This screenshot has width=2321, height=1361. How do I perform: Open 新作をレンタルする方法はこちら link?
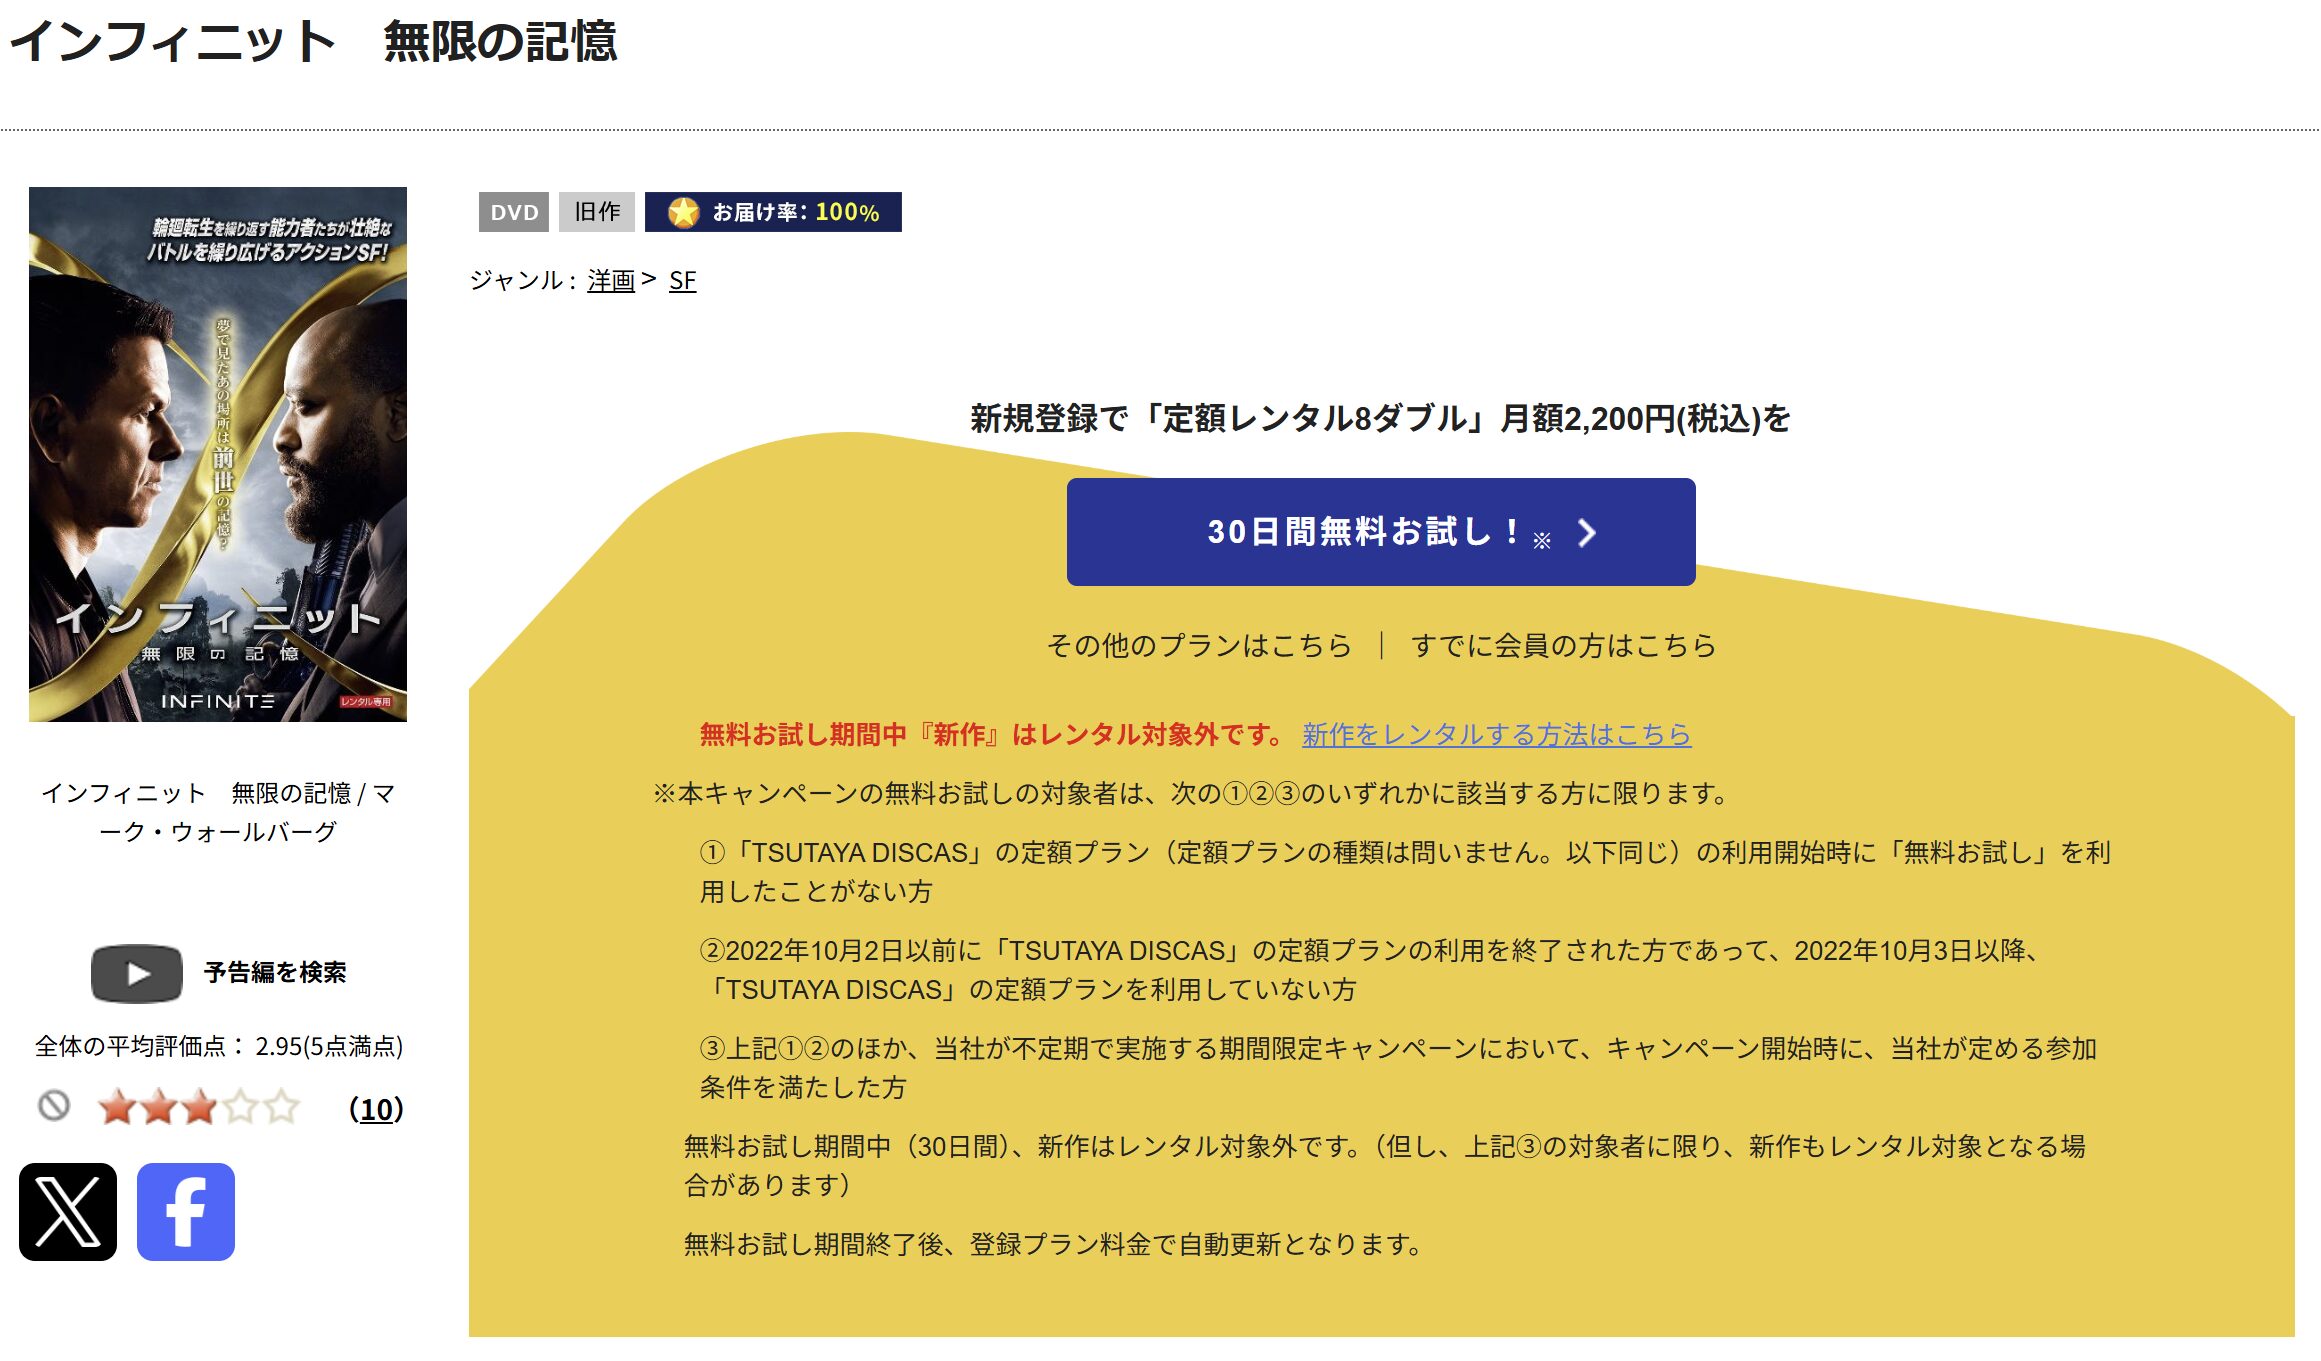pyautogui.click(x=1496, y=734)
